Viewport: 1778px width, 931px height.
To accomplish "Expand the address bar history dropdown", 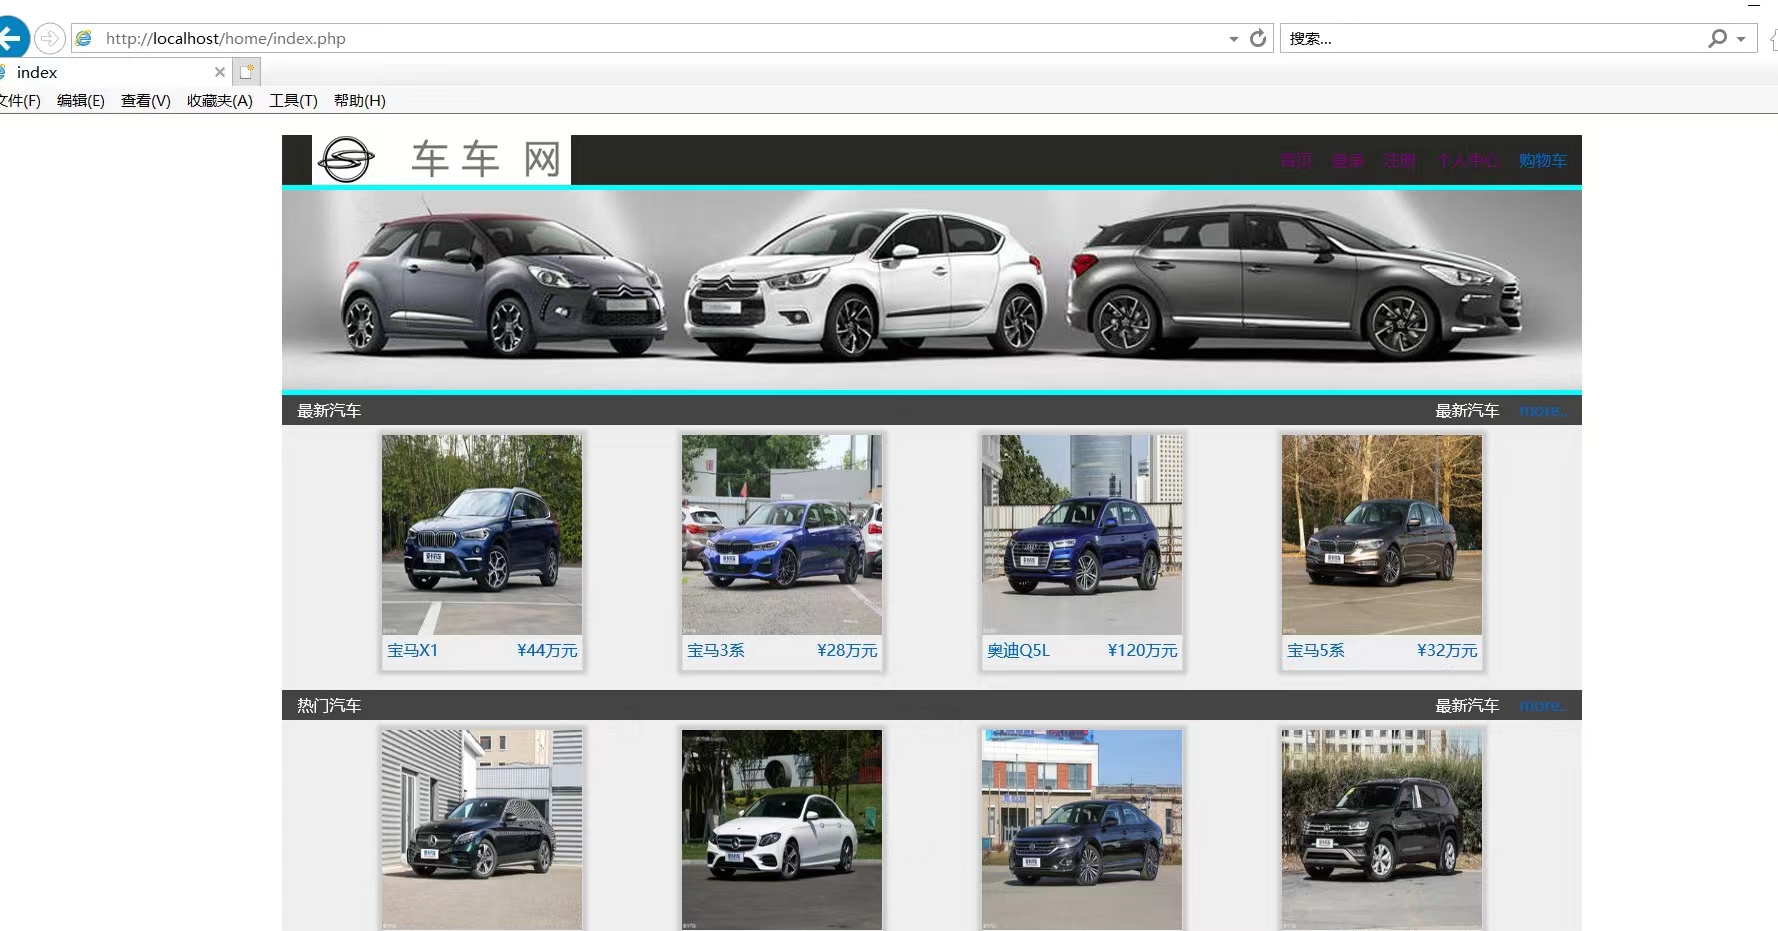I will tap(1234, 39).
